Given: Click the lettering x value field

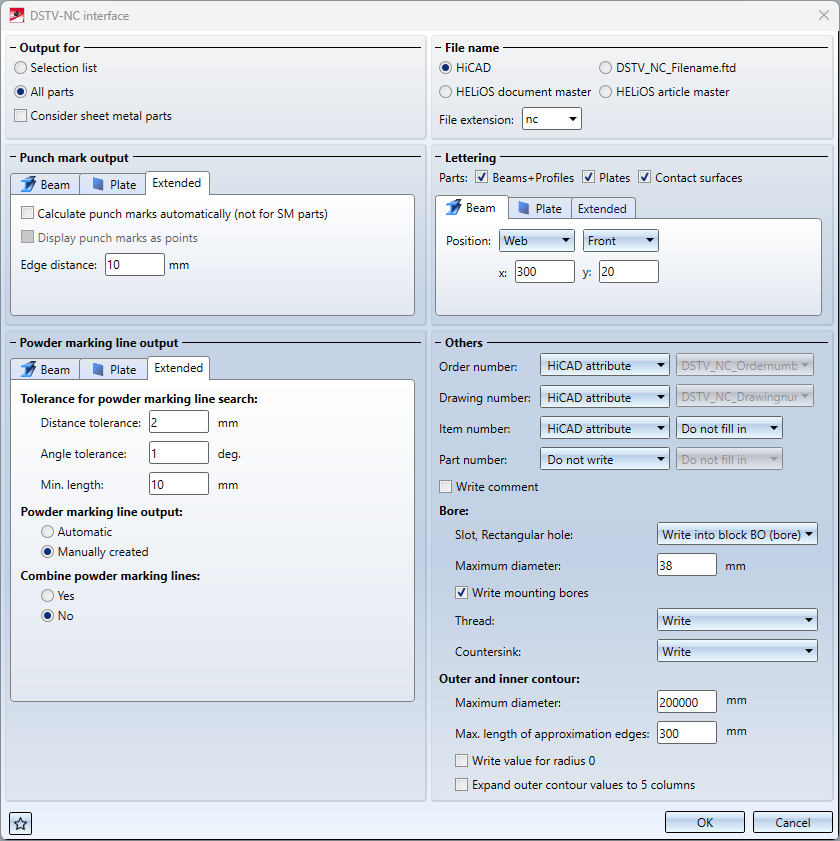Looking at the screenshot, I should 544,271.
